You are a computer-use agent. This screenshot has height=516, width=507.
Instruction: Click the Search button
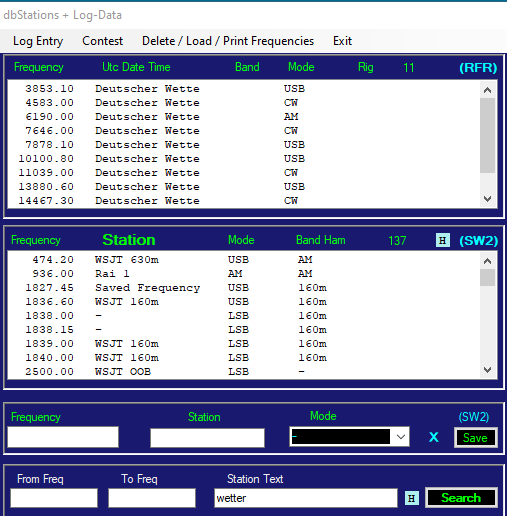point(461,498)
